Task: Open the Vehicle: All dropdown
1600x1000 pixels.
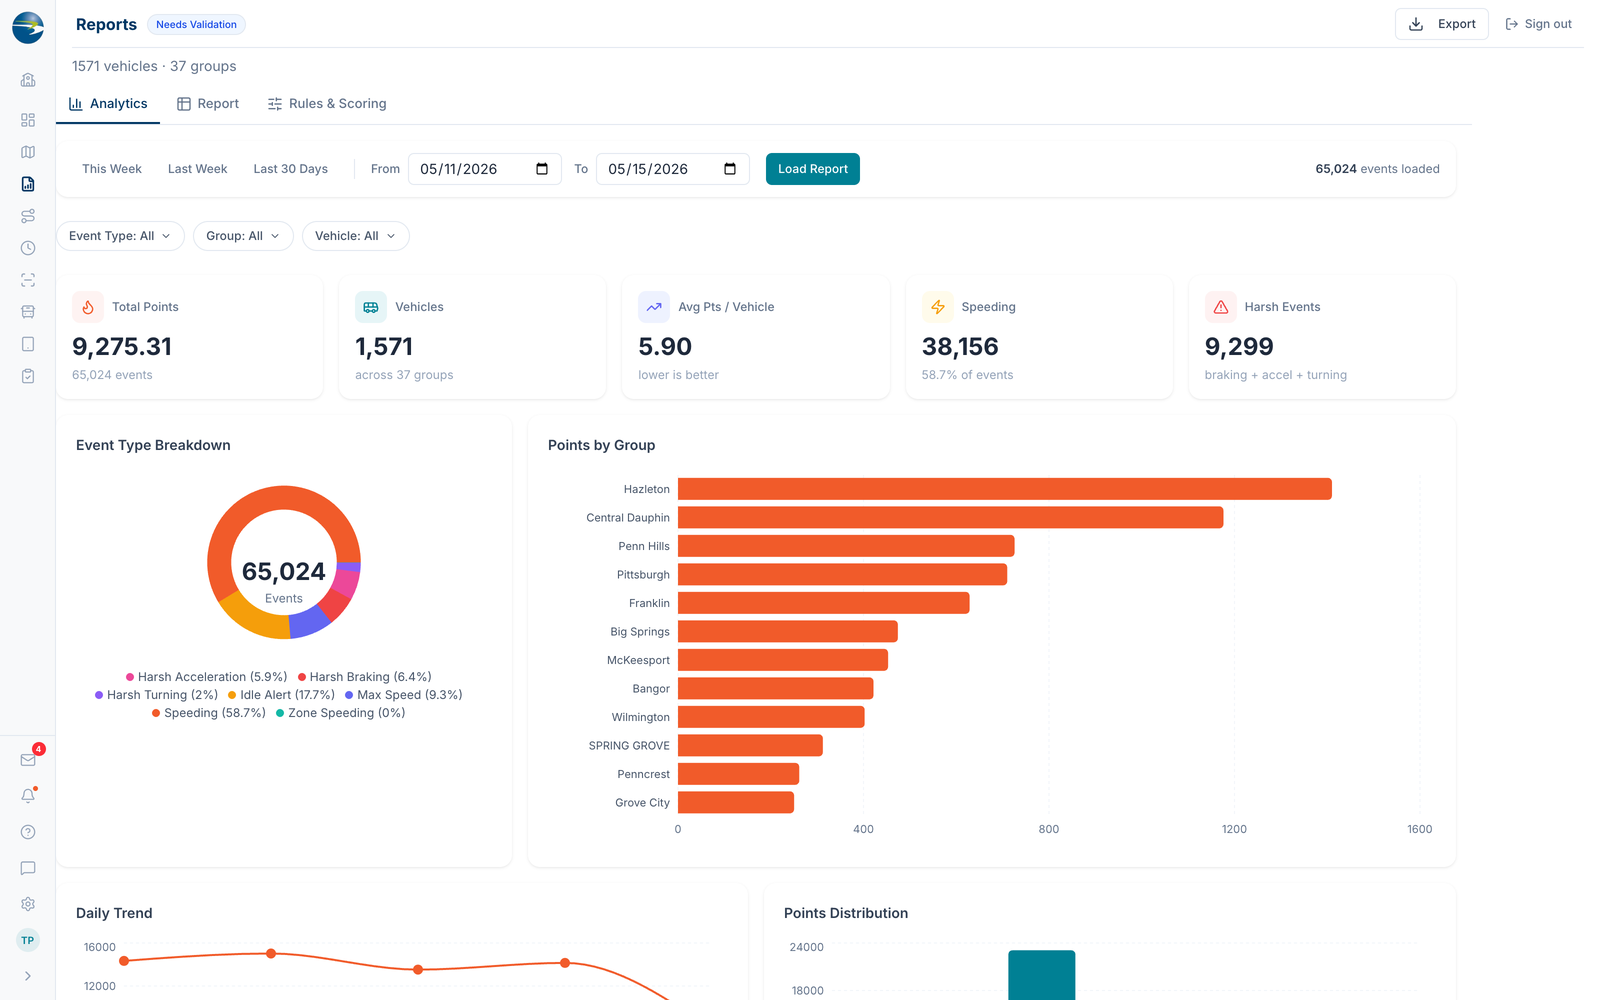Action: [356, 236]
